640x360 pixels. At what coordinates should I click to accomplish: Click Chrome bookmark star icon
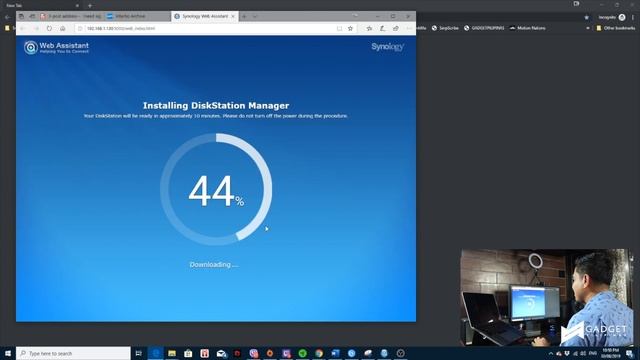click(x=587, y=18)
